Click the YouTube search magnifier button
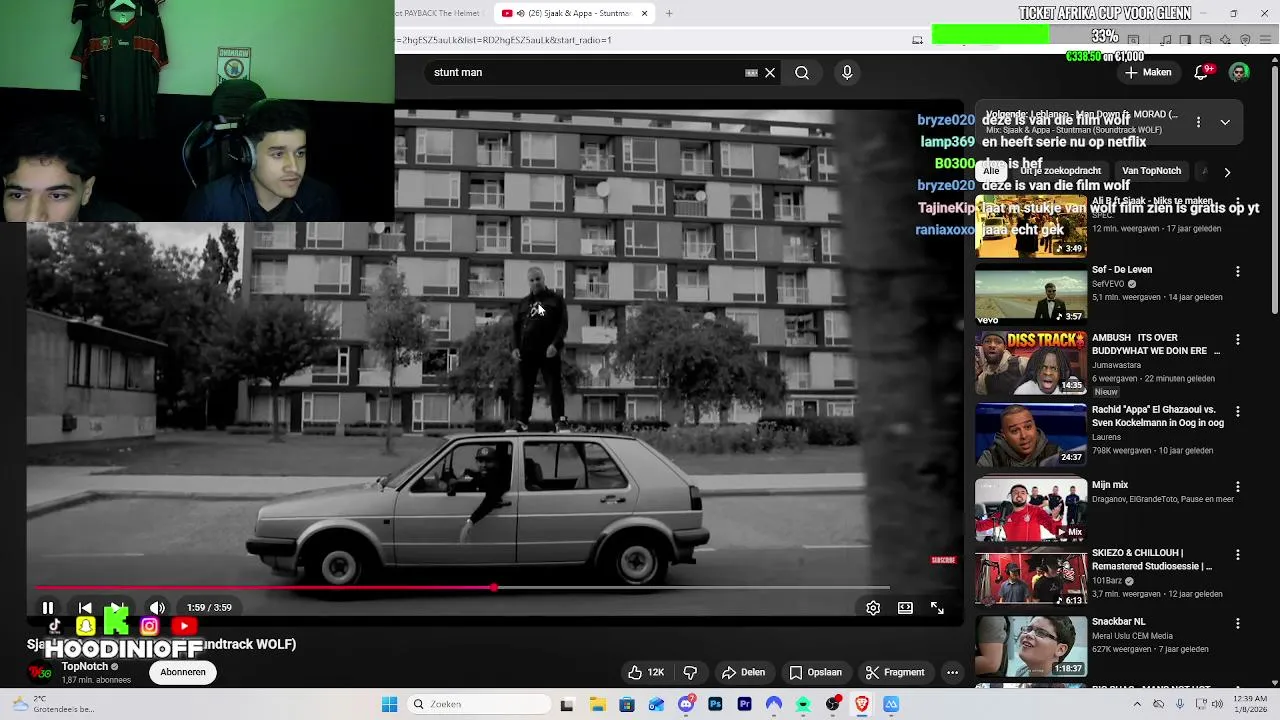Screen dimensions: 1280x720 (802, 72)
